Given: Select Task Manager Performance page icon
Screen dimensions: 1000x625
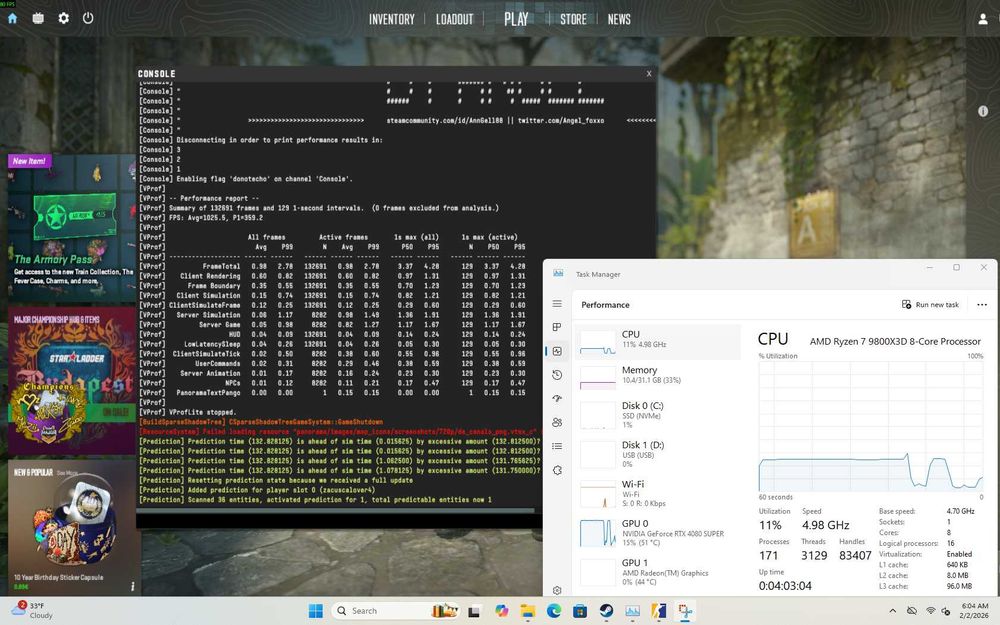Looking at the screenshot, I should [557, 351].
